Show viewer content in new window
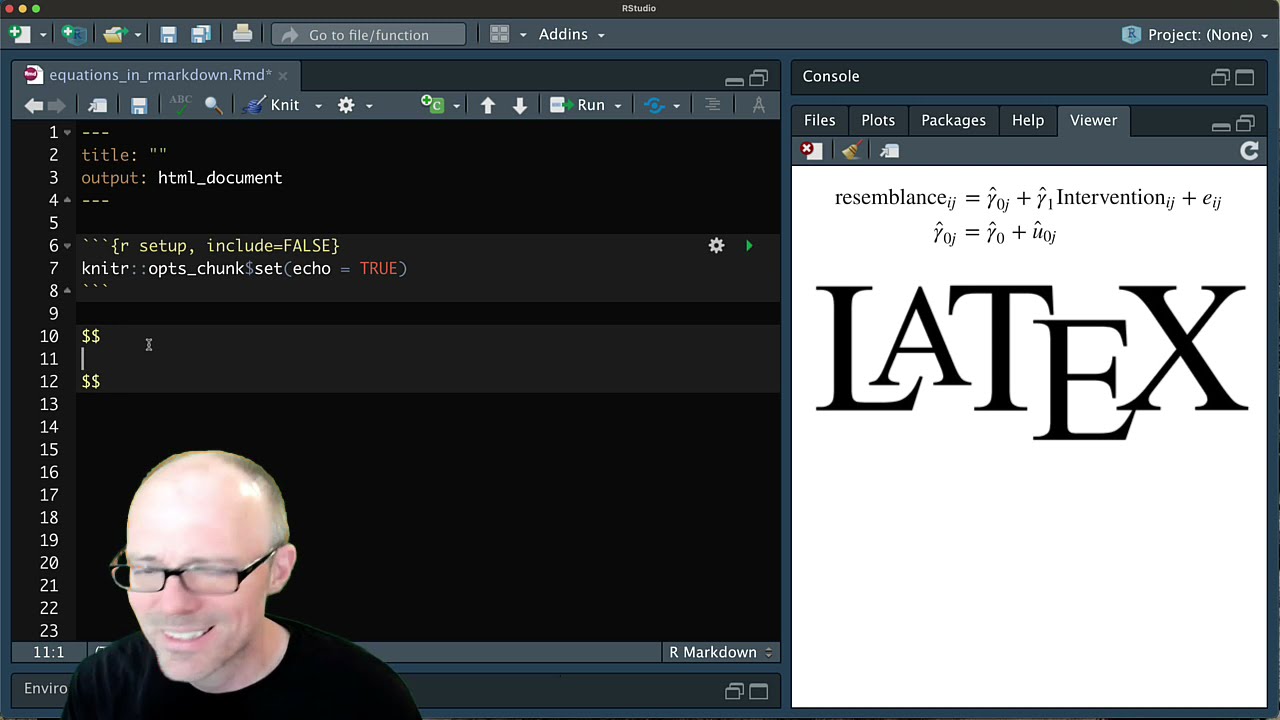1280x720 pixels. coord(889,151)
